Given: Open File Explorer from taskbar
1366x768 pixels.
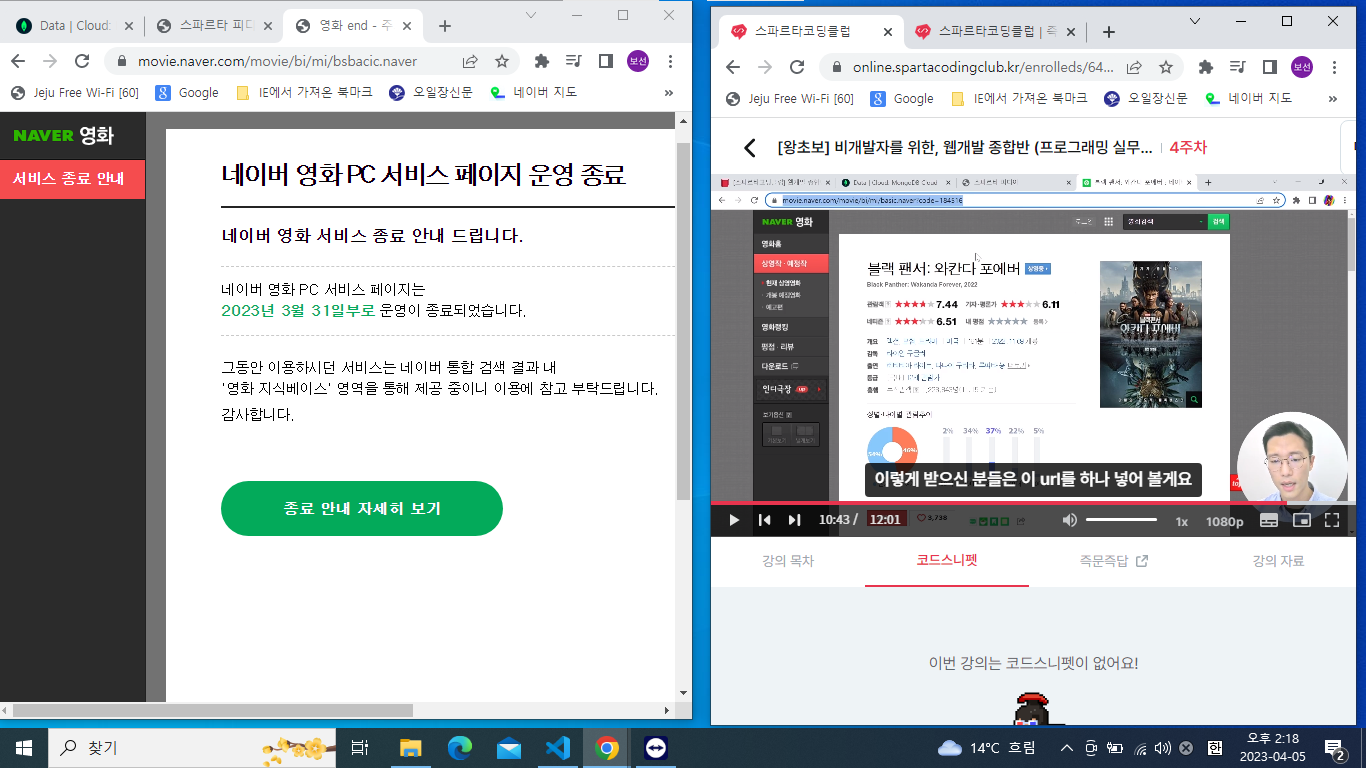Looking at the screenshot, I should point(411,747).
